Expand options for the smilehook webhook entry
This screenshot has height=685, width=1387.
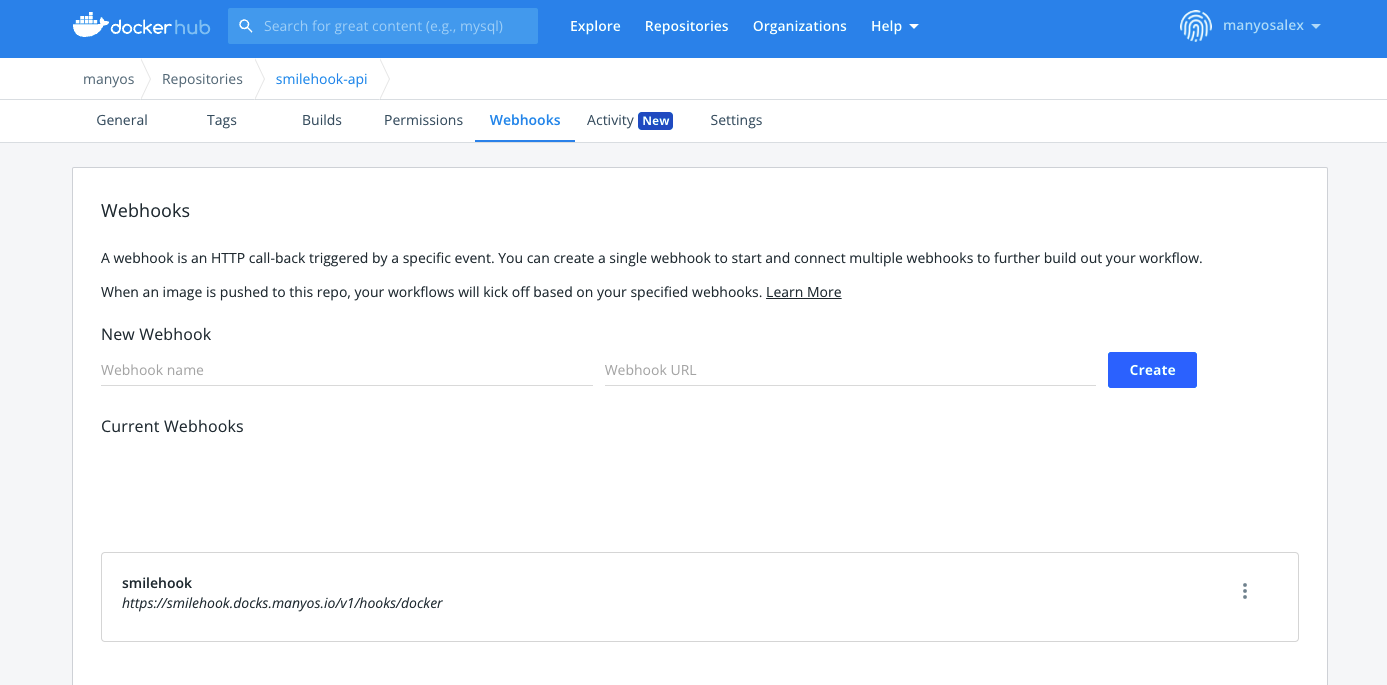tap(1245, 591)
